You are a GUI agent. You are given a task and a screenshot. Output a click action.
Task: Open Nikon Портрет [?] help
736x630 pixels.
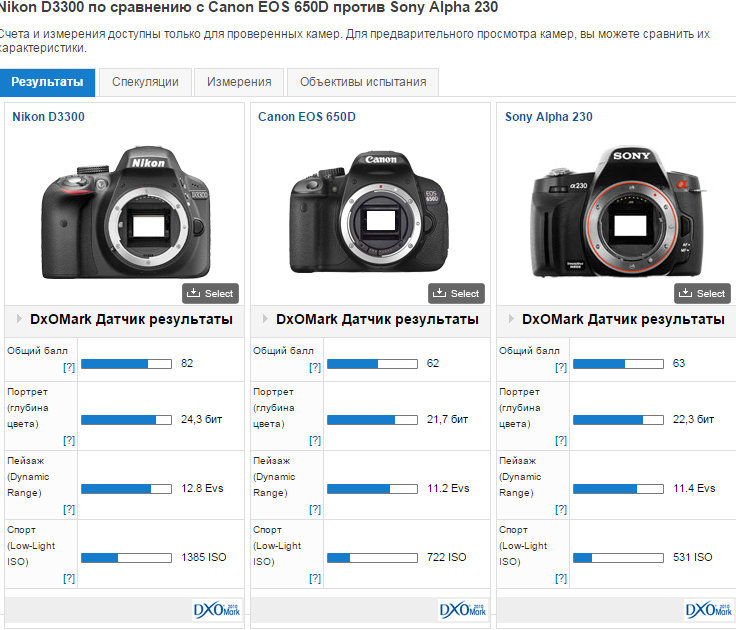(x=69, y=440)
